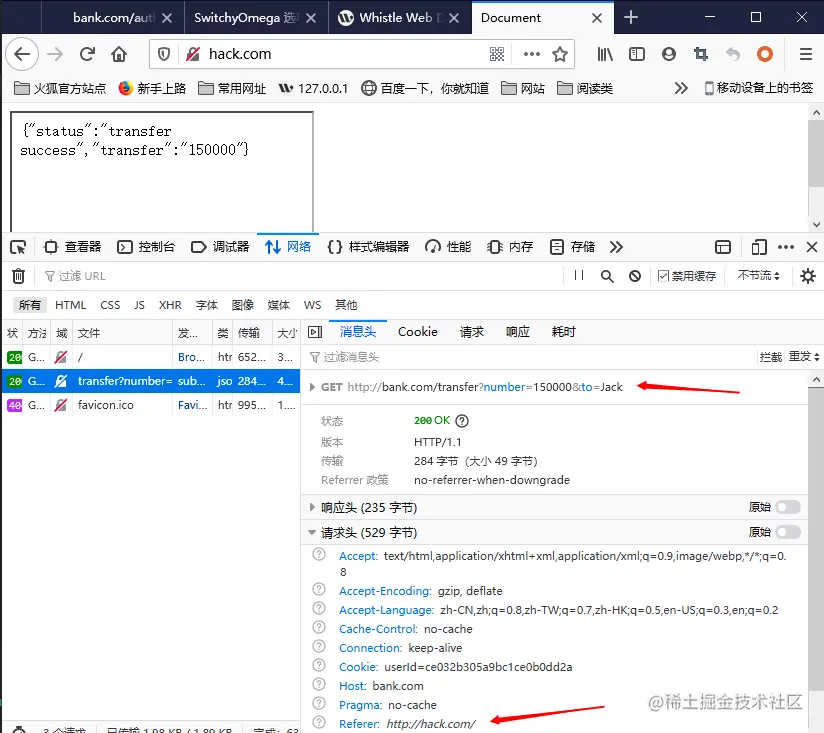This screenshot has width=824, height=733.
Task: Open a new browser tab
Action: click(631, 17)
